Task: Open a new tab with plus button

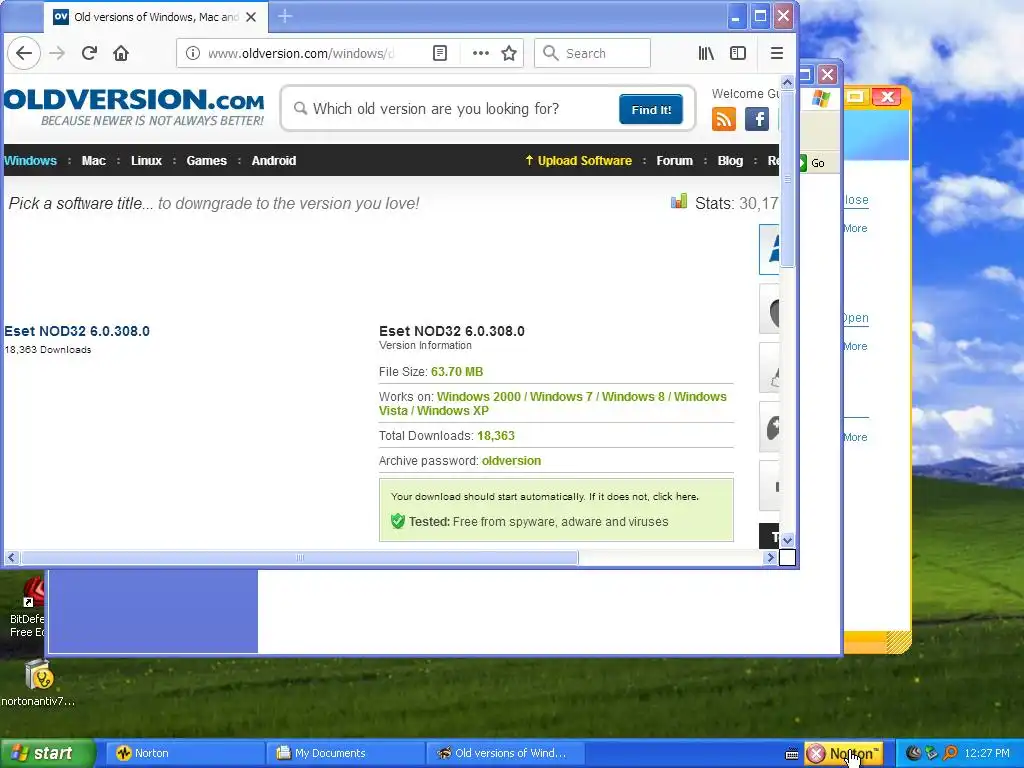Action: point(285,16)
